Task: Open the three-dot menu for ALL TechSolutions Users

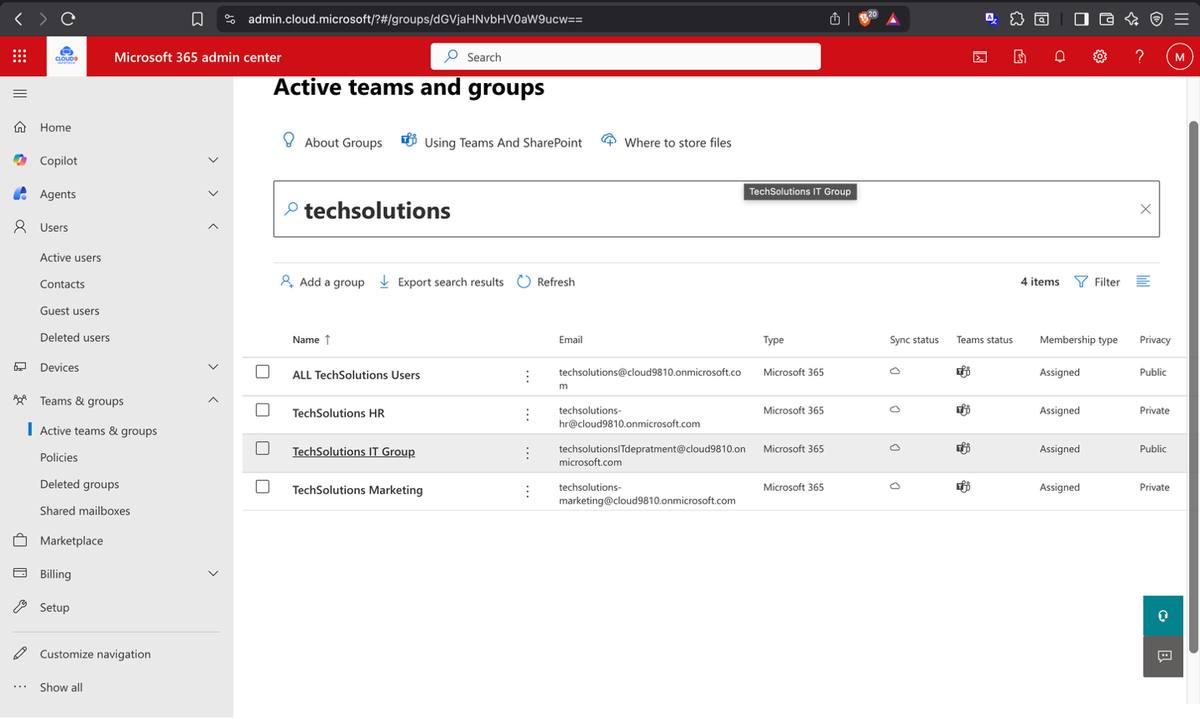Action: [527, 376]
